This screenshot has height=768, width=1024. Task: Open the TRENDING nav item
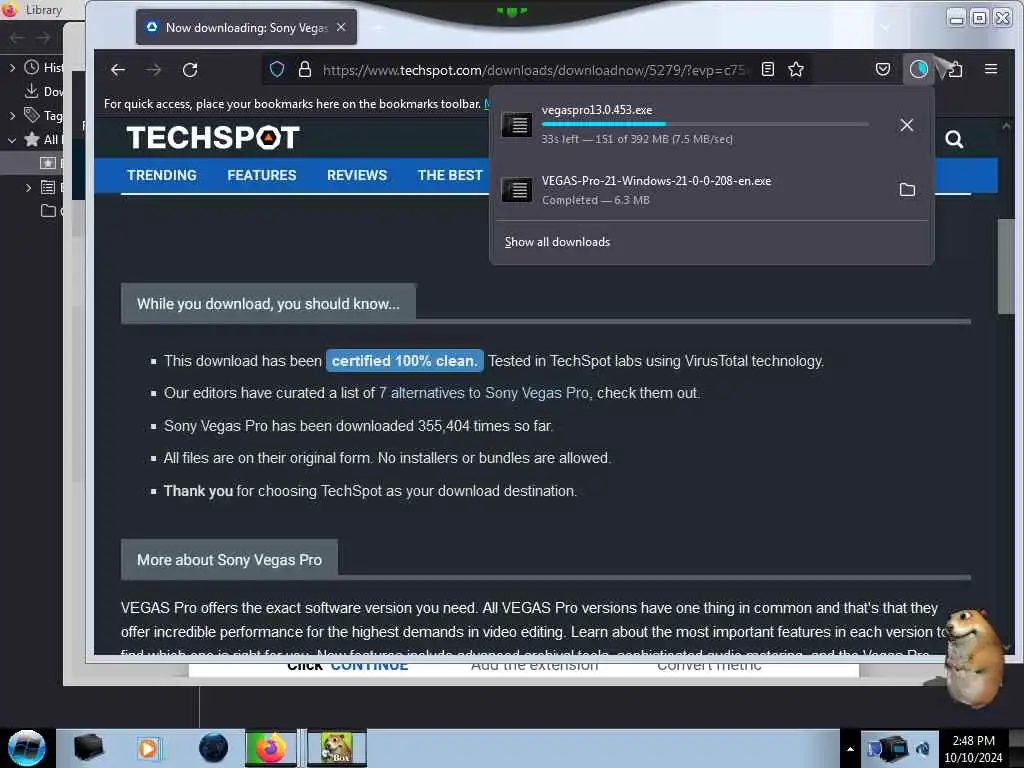click(x=162, y=175)
